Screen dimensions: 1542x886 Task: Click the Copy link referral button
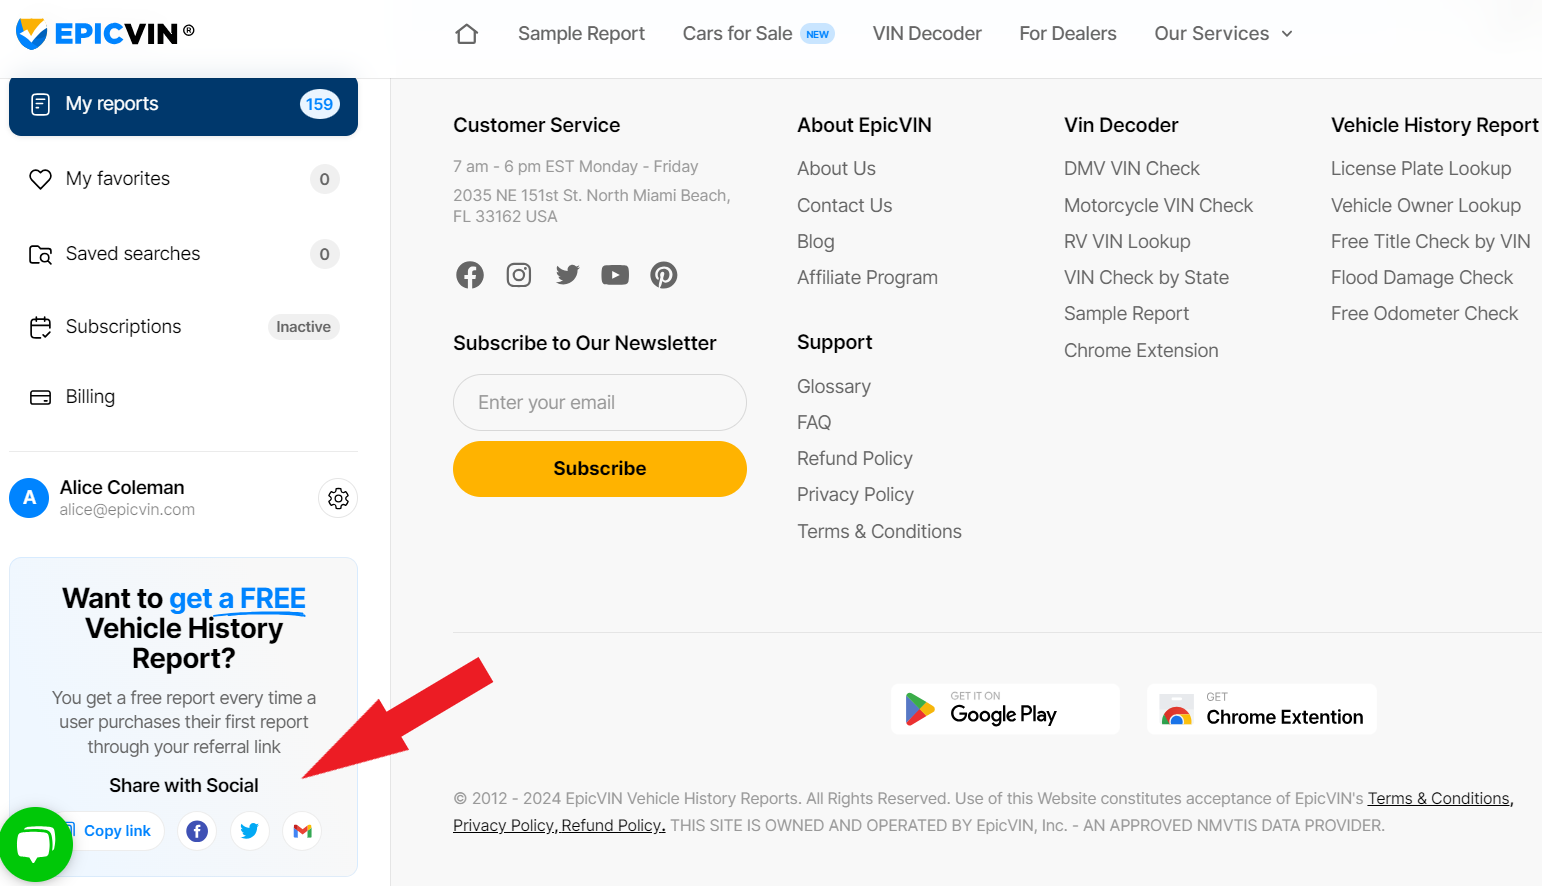click(x=117, y=831)
